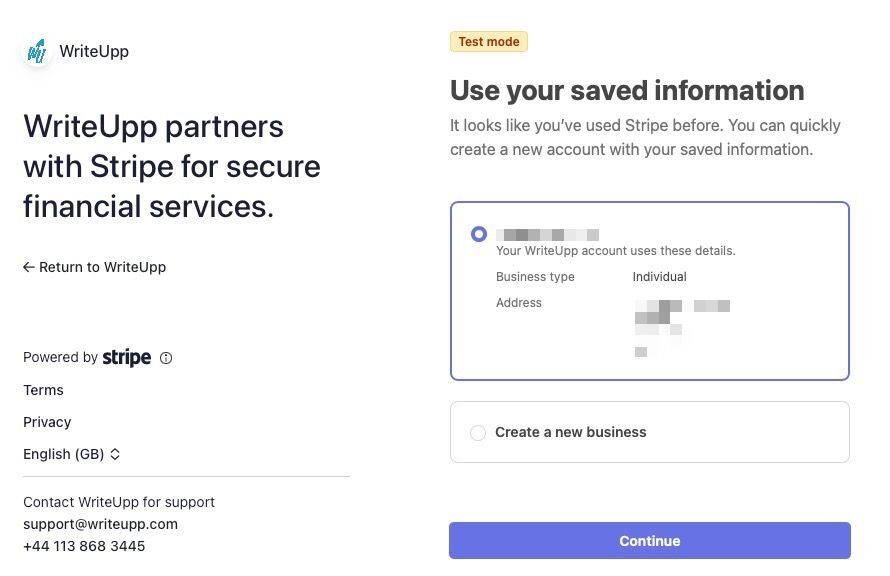Select the Create a new business radio
890x576 pixels.
point(478,433)
